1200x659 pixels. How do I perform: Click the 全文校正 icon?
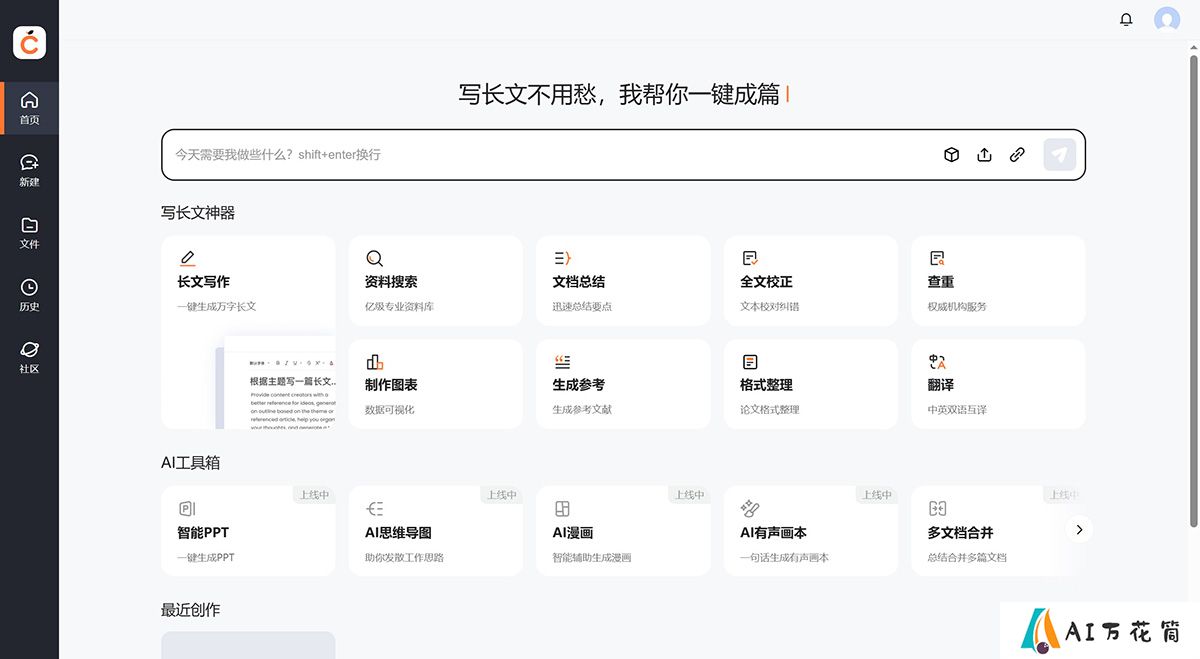[x=750, y=258]
